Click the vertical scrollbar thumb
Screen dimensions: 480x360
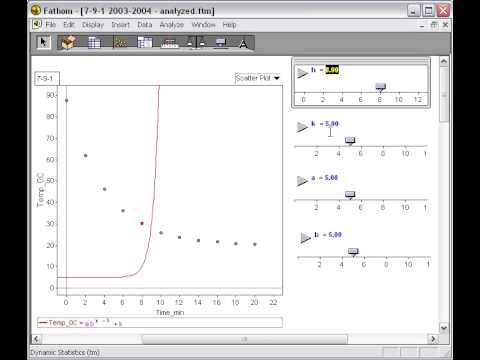[444, 95]
